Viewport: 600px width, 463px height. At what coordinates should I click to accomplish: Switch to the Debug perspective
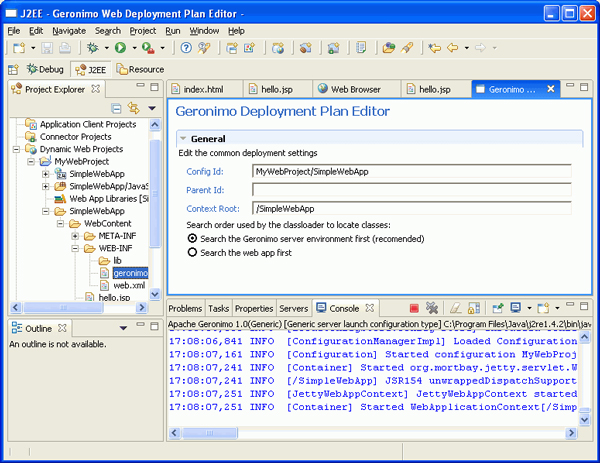pos(45,69)
